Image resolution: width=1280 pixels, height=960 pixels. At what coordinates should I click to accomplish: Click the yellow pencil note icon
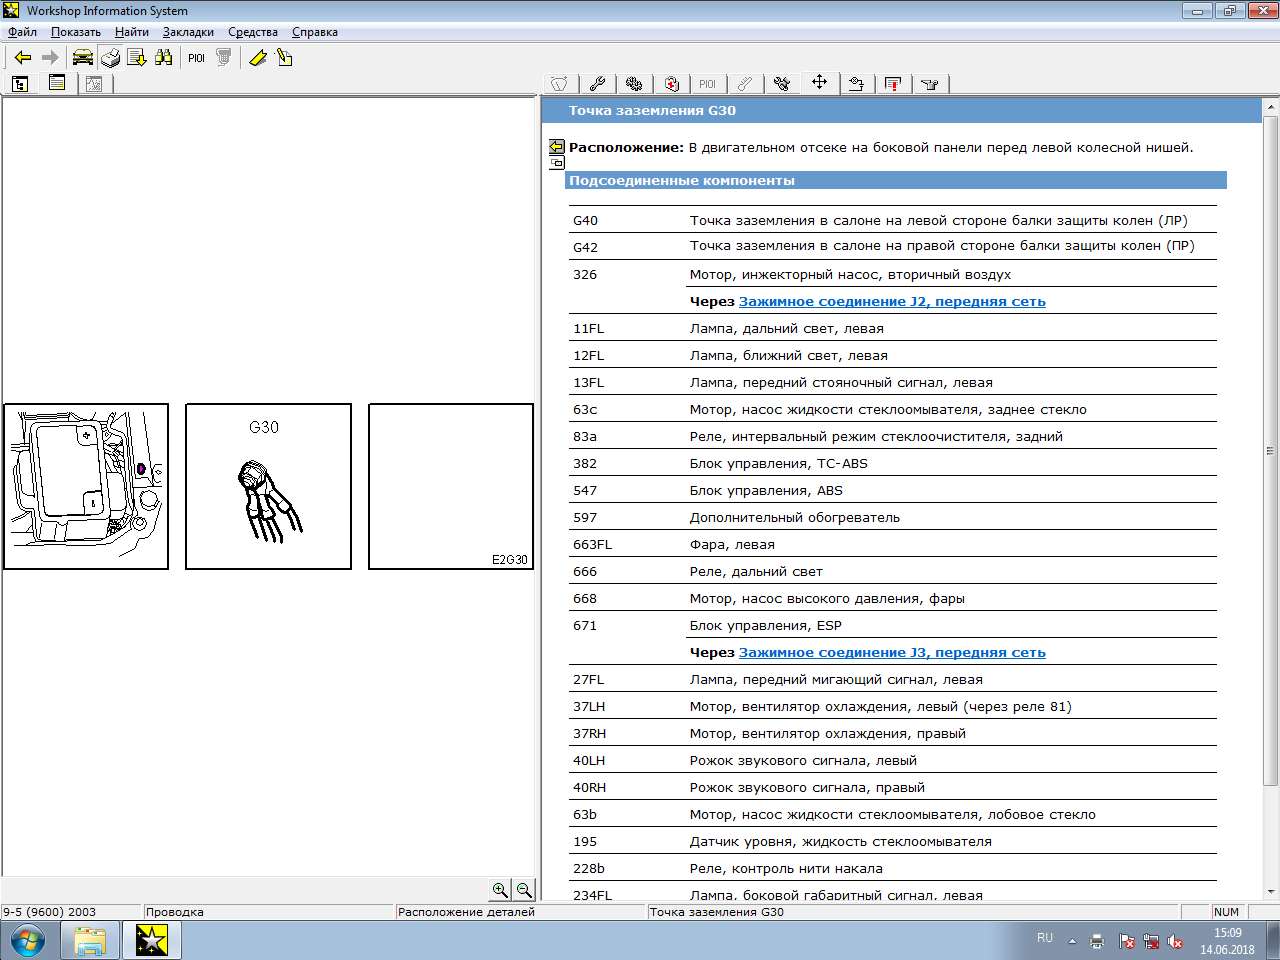click(257, 58)
